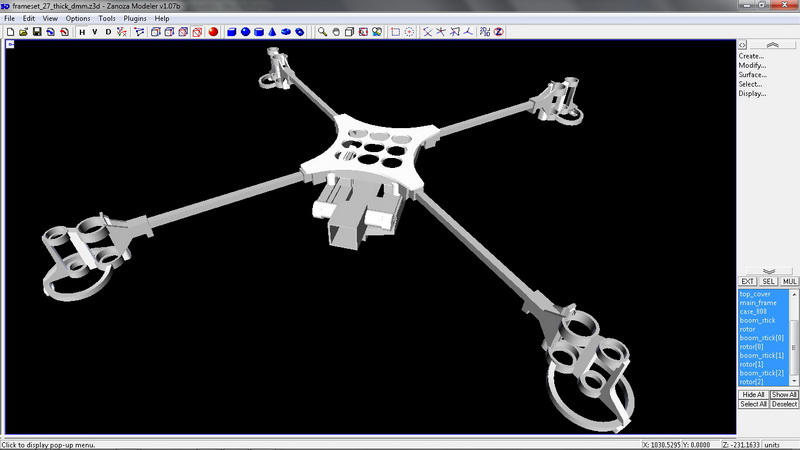Select the blue cube primitive icon

[x=232, y=32]
